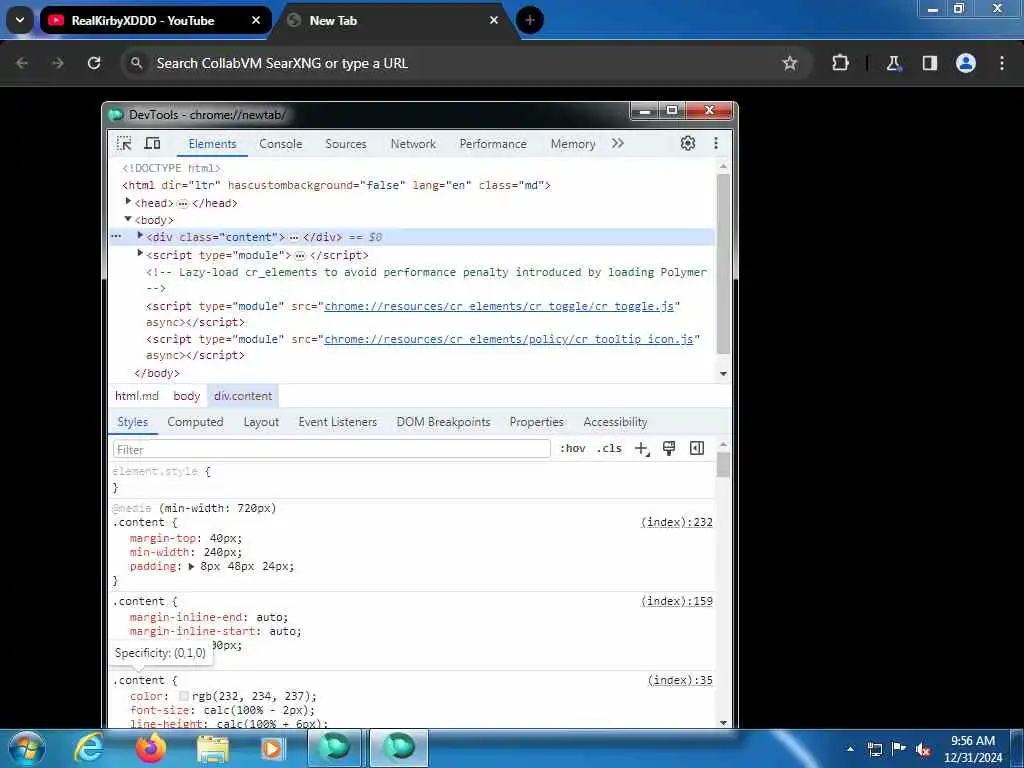The height and width of the screenshot is (768, 1024).
Task: Activate the inspect element picker icon
Action: (124, 144)
